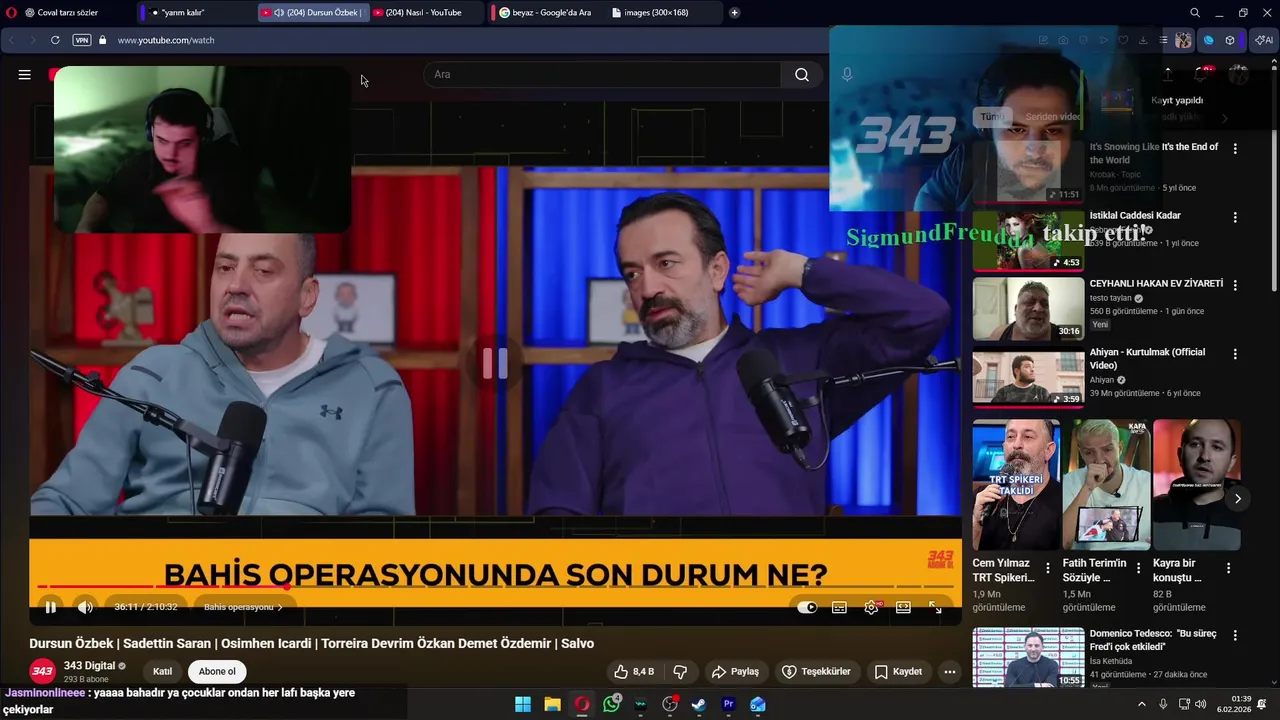
Task: Open options for 'İstiklal Caddesi Kadar' video
Action: click(x=1235, y=217)
